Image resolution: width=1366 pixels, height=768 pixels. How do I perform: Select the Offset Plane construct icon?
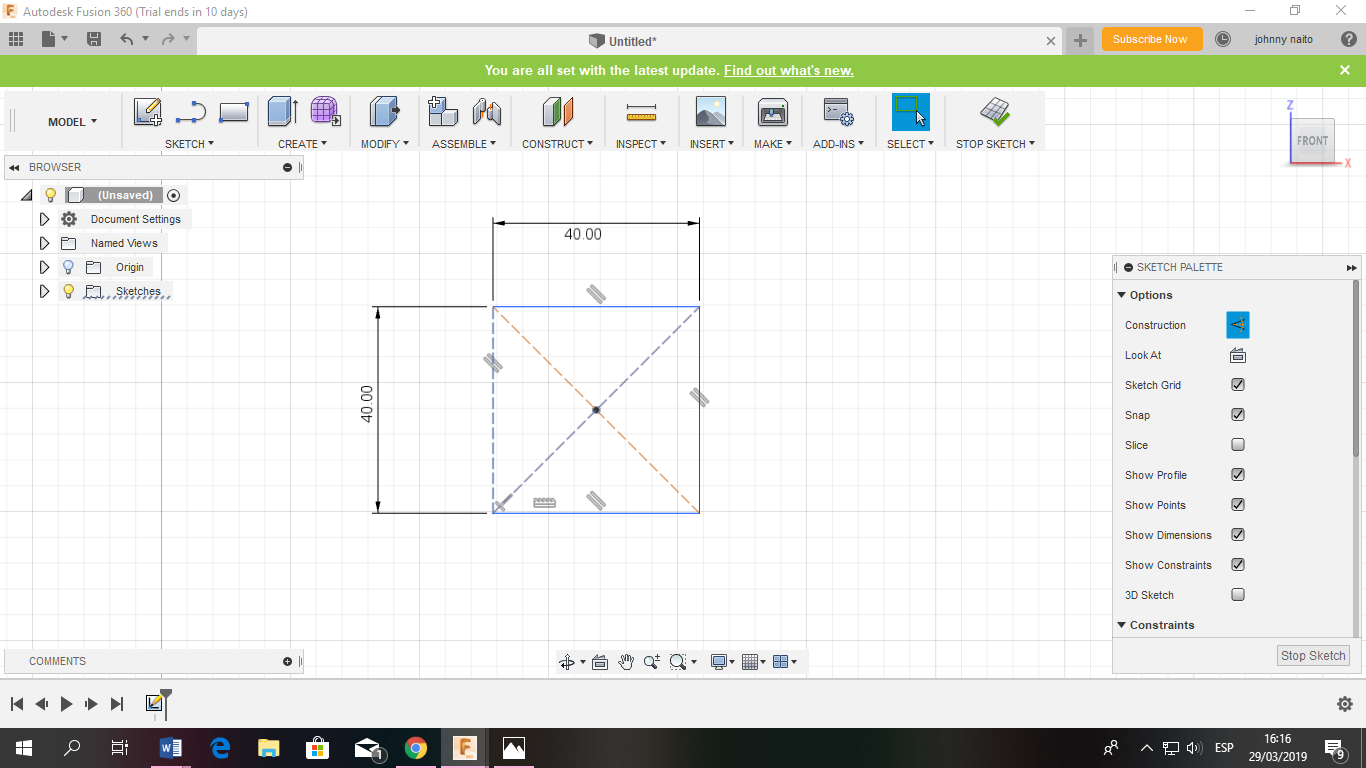tap(558, 111)
